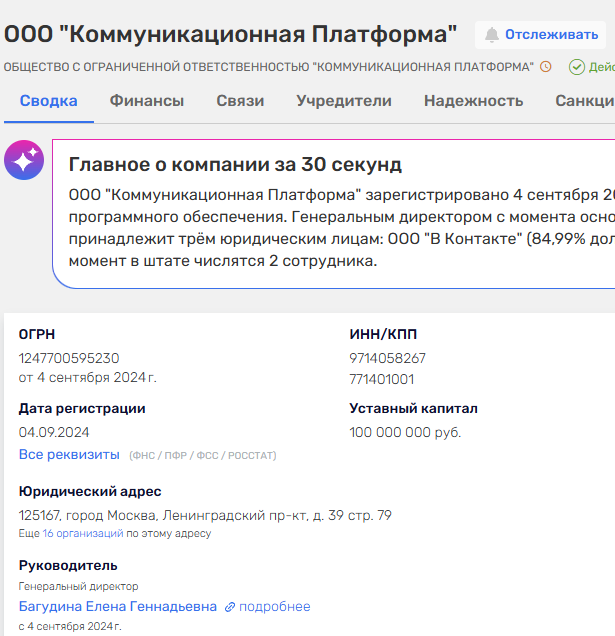
Task: Click the bell icon next to Отслеживать
Action: (492, 35)
